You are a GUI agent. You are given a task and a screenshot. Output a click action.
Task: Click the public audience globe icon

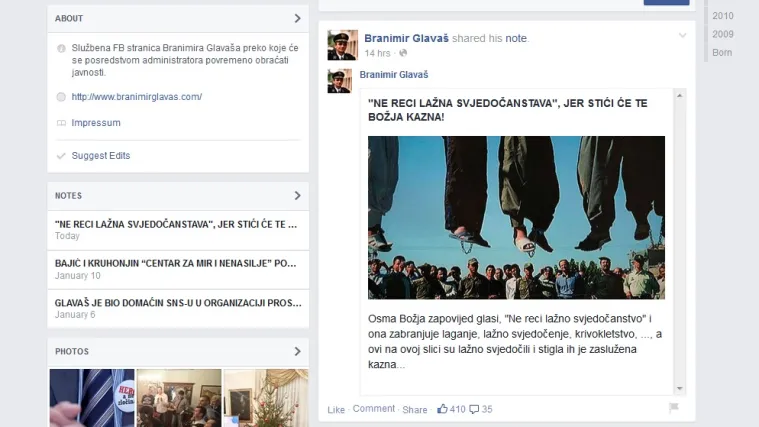[x=403, y=53]
